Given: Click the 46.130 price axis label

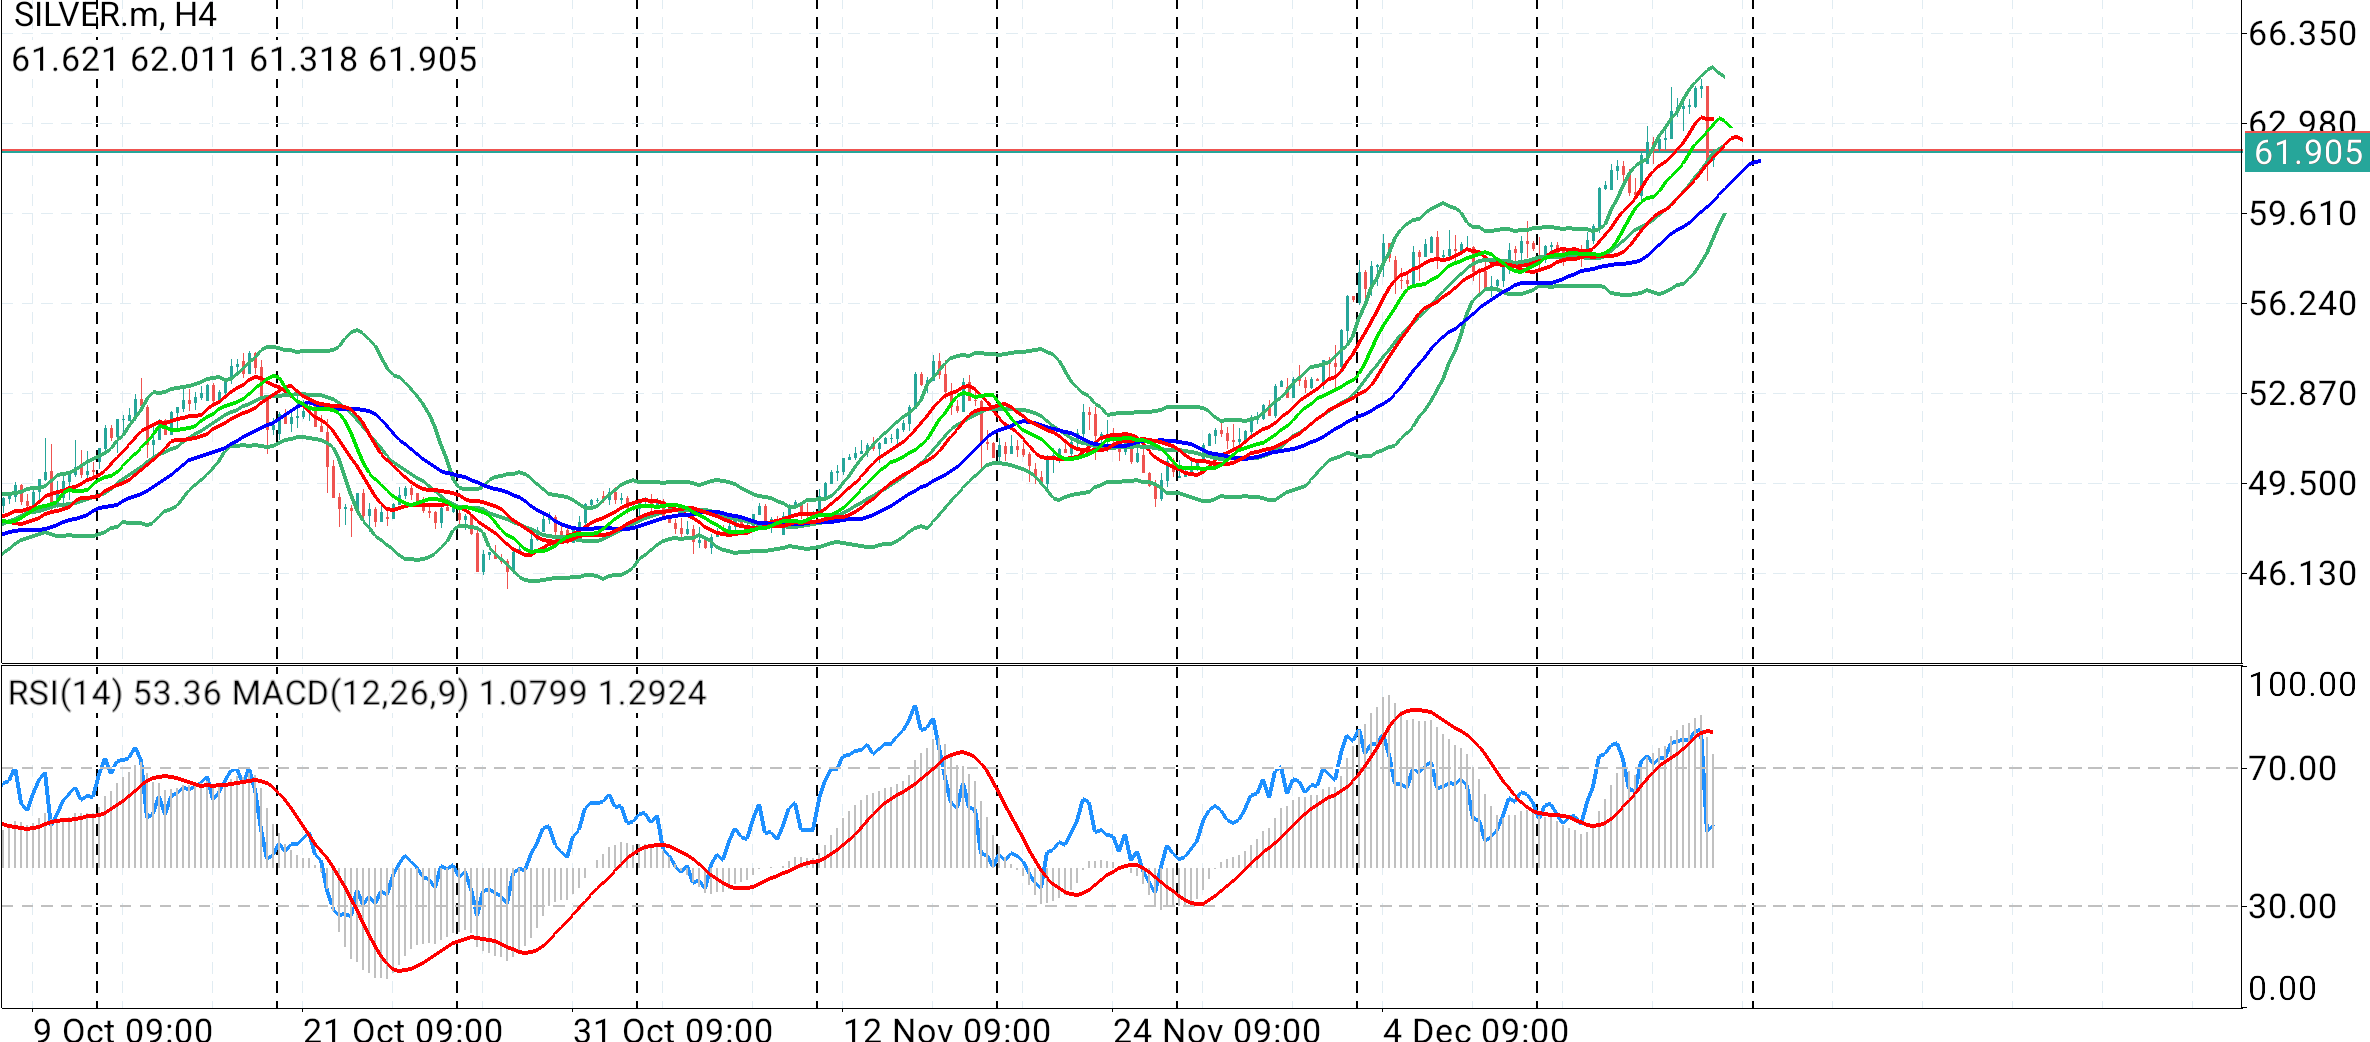Looking at the screenshot, I should tap(2303, 573).
